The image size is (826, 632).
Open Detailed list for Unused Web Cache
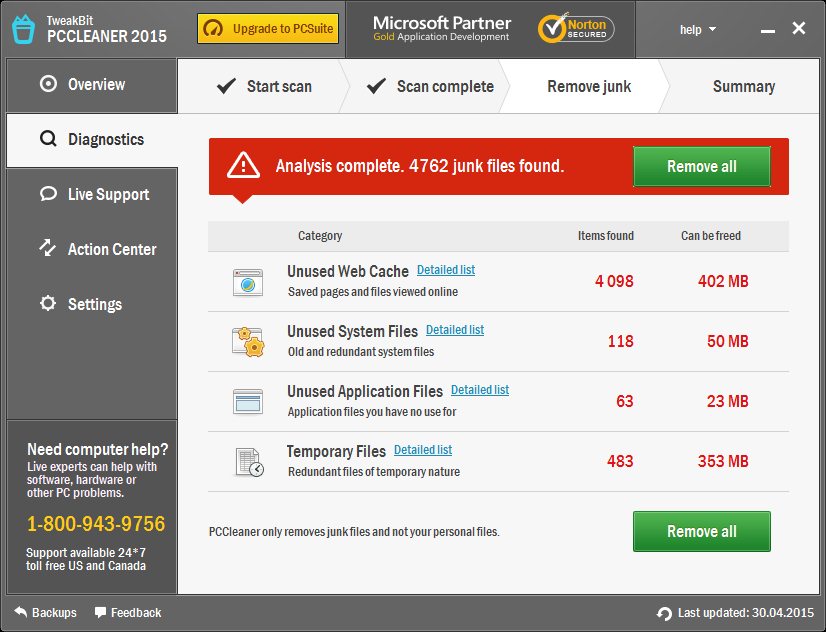coord(446,270)
